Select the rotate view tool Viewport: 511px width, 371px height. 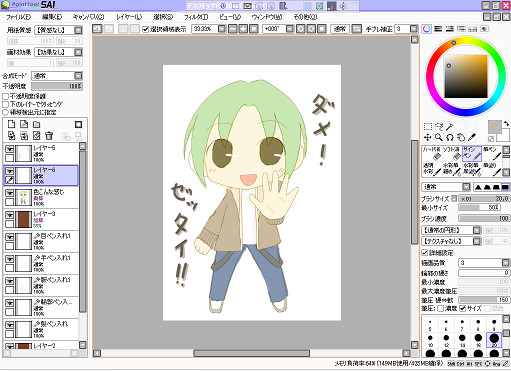(x=450, y=137)
